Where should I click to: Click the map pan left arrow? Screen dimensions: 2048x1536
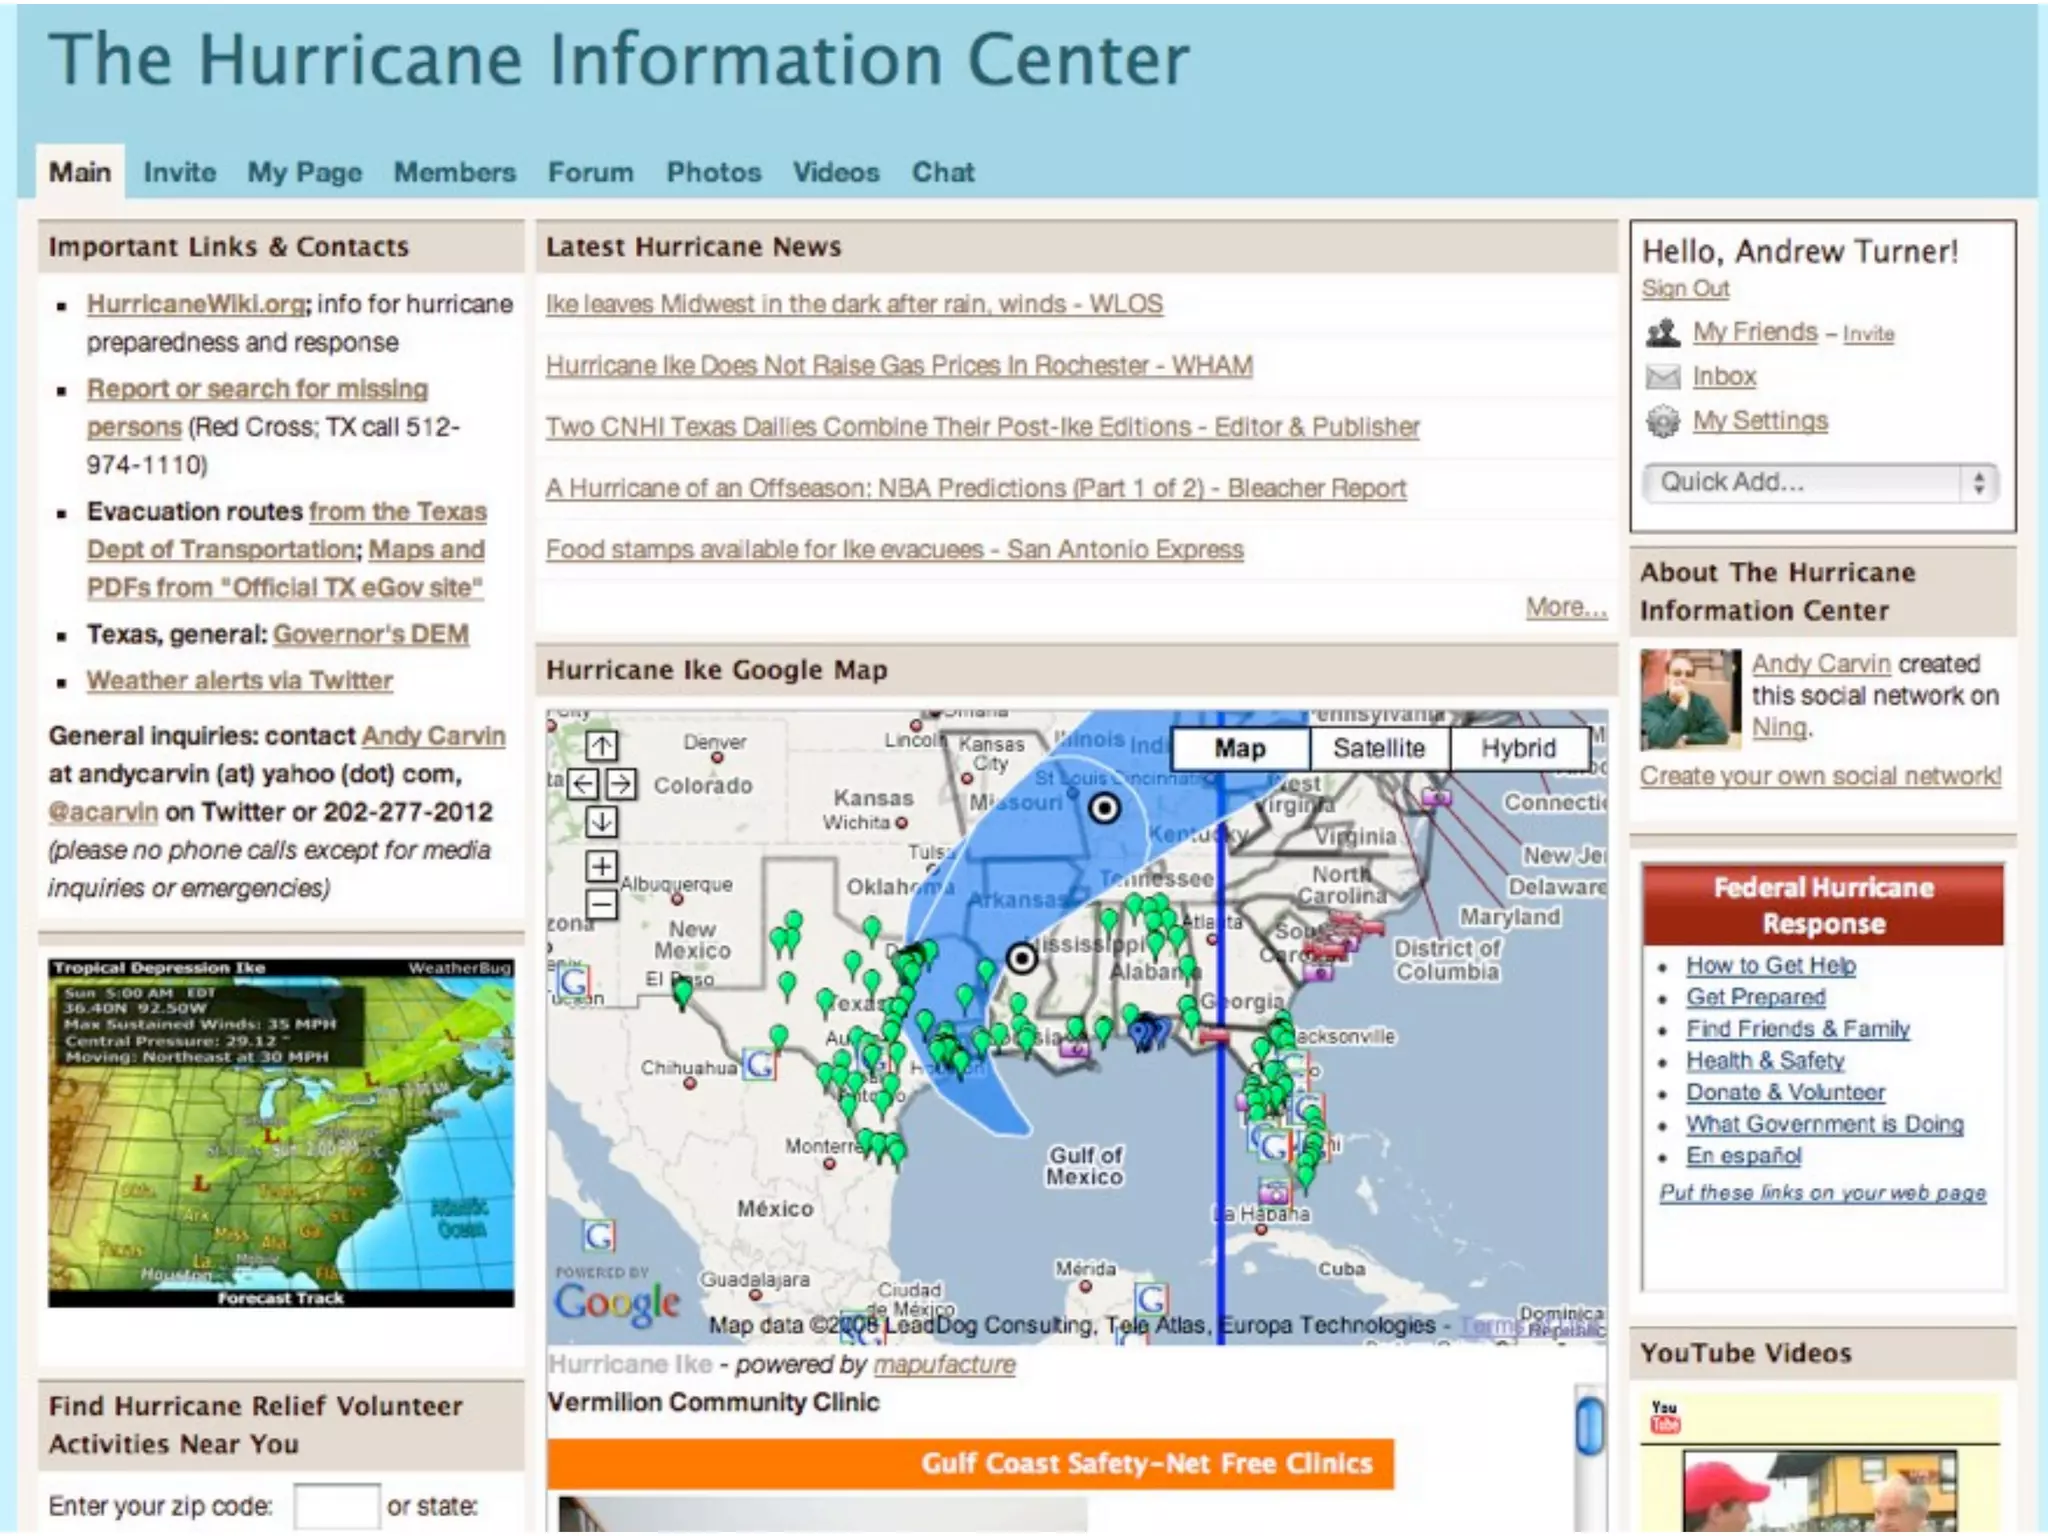(583, 784)
